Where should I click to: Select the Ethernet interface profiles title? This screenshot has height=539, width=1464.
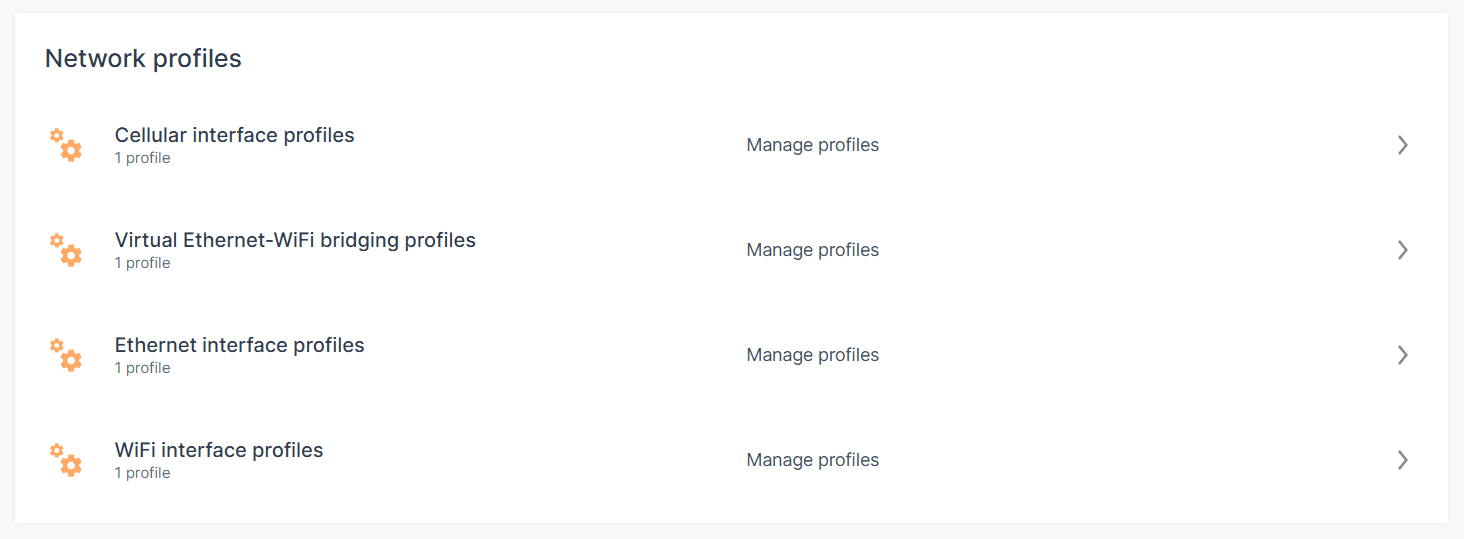pos(239,345)
